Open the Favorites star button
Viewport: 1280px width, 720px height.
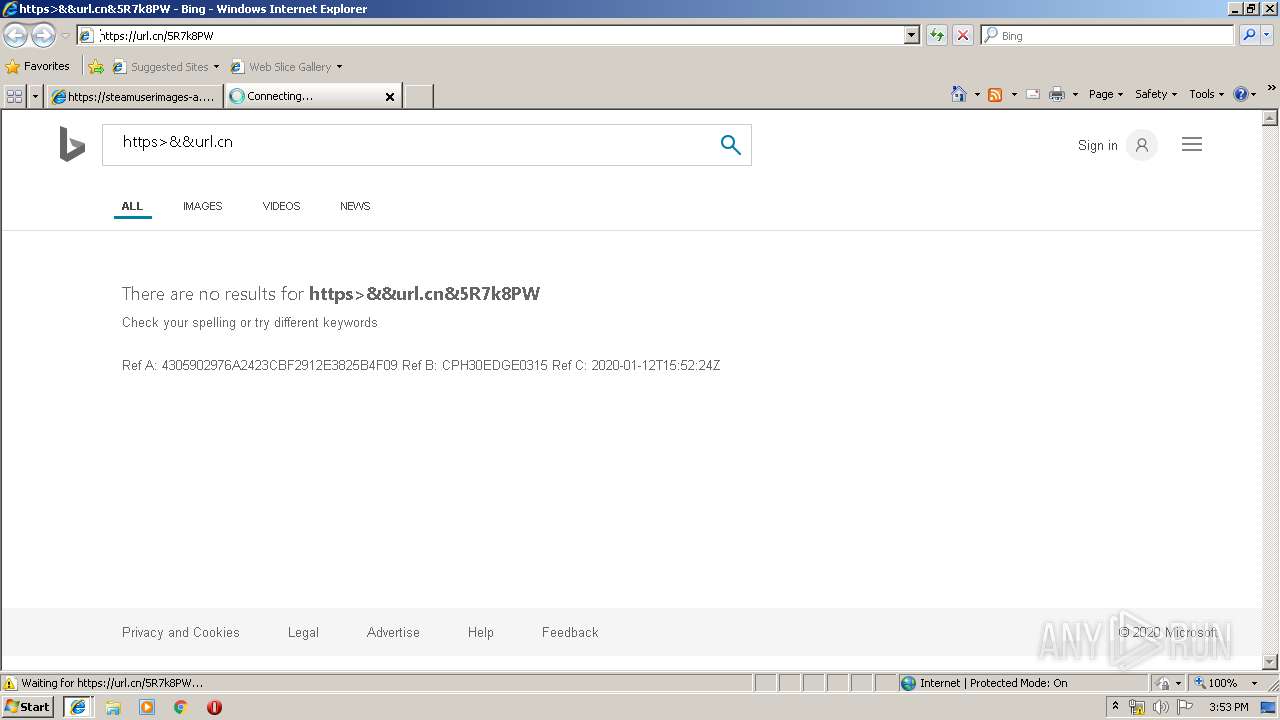[38, 66]
